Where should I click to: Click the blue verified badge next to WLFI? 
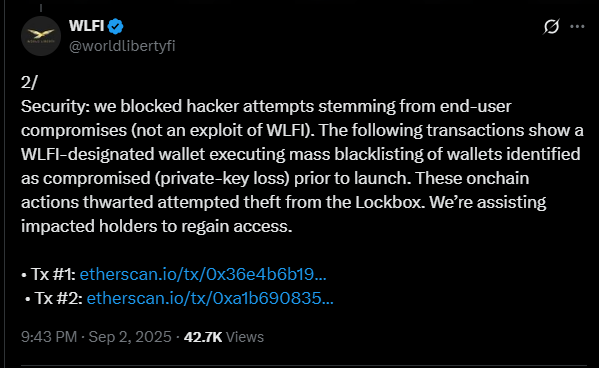(x=115, y=26)
